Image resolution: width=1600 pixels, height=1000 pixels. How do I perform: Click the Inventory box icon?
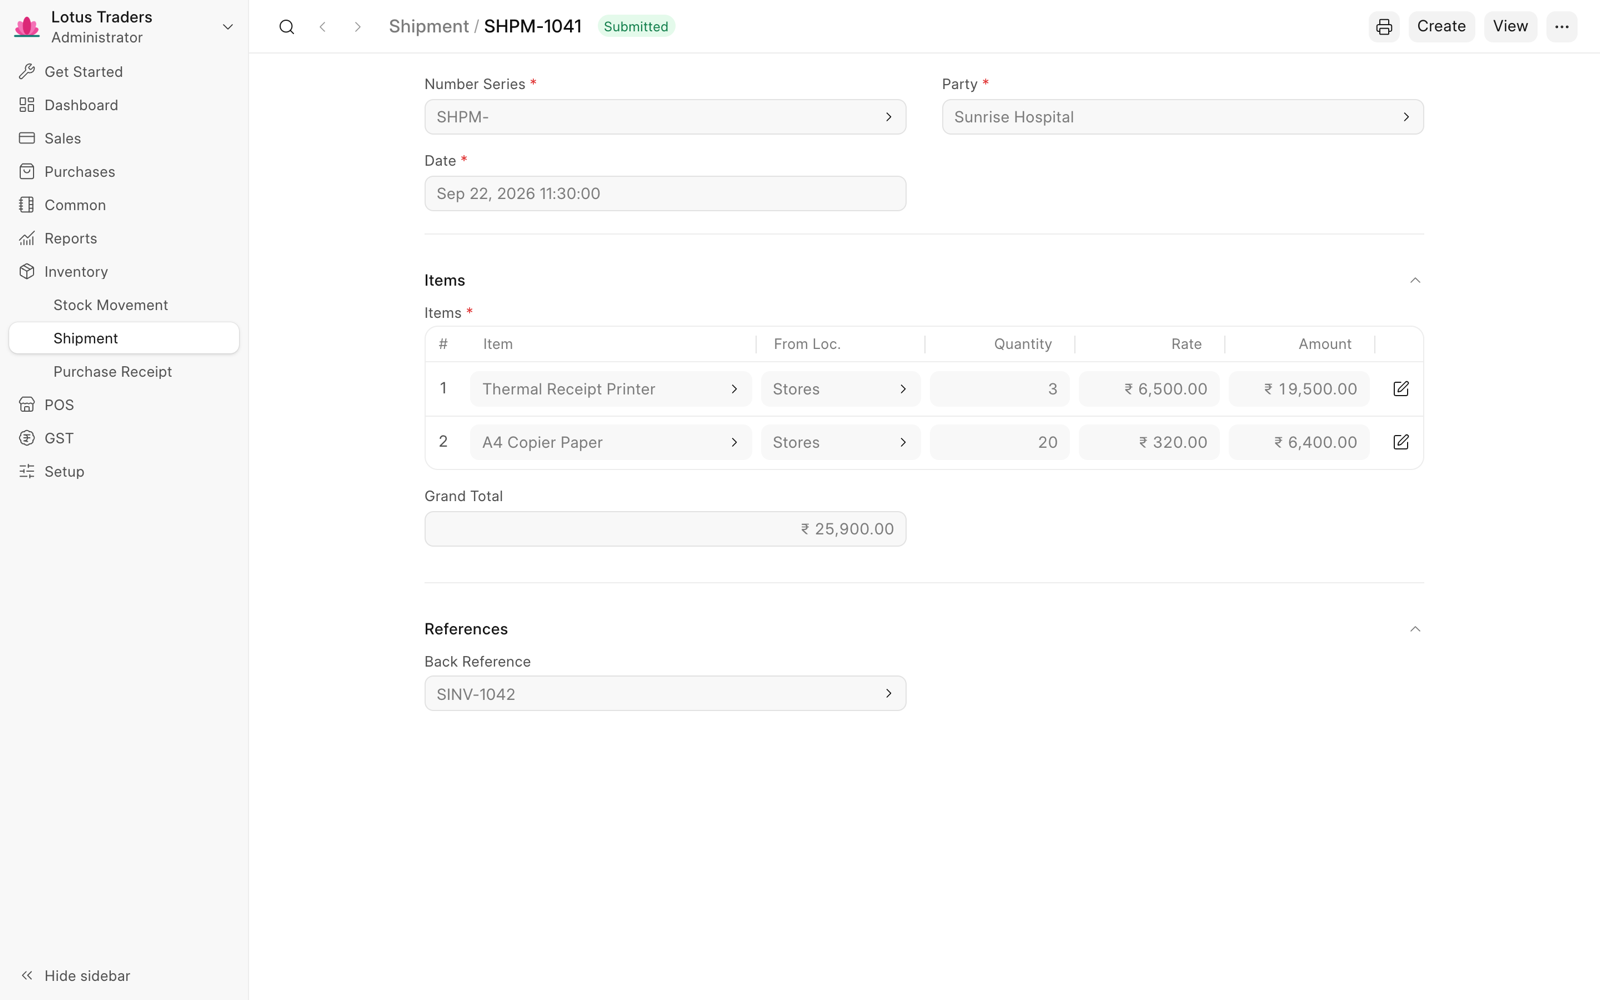(27, 272)
